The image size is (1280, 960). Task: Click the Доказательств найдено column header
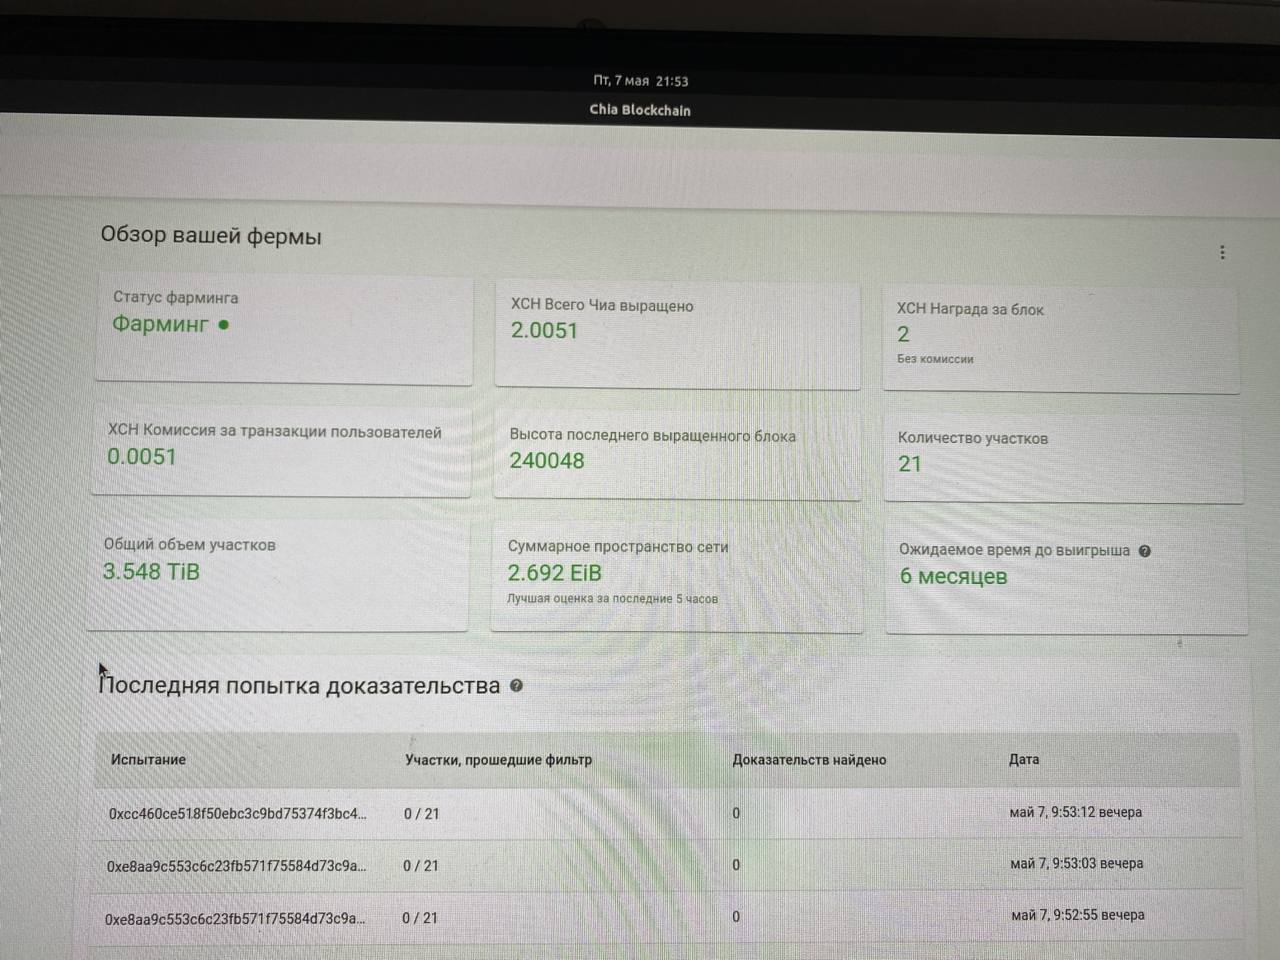point(809,760)
